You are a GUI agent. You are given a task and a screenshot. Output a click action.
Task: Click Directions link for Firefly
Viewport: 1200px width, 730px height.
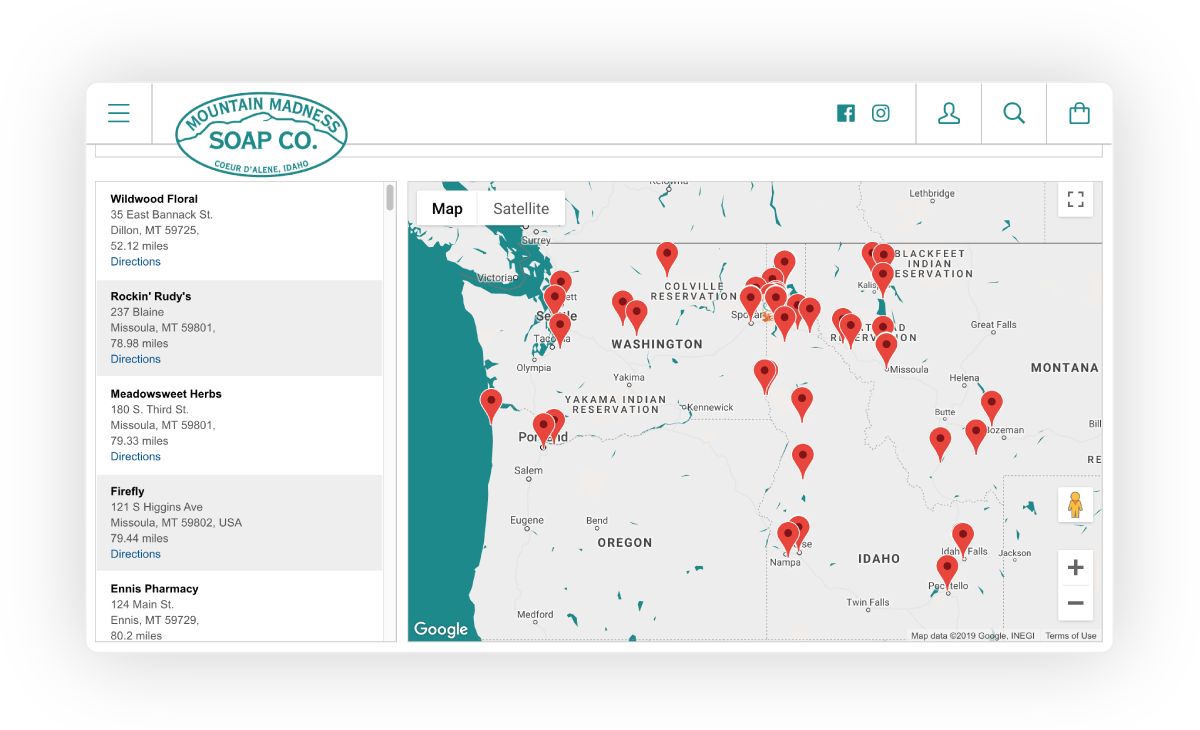(x=136, y=554)
